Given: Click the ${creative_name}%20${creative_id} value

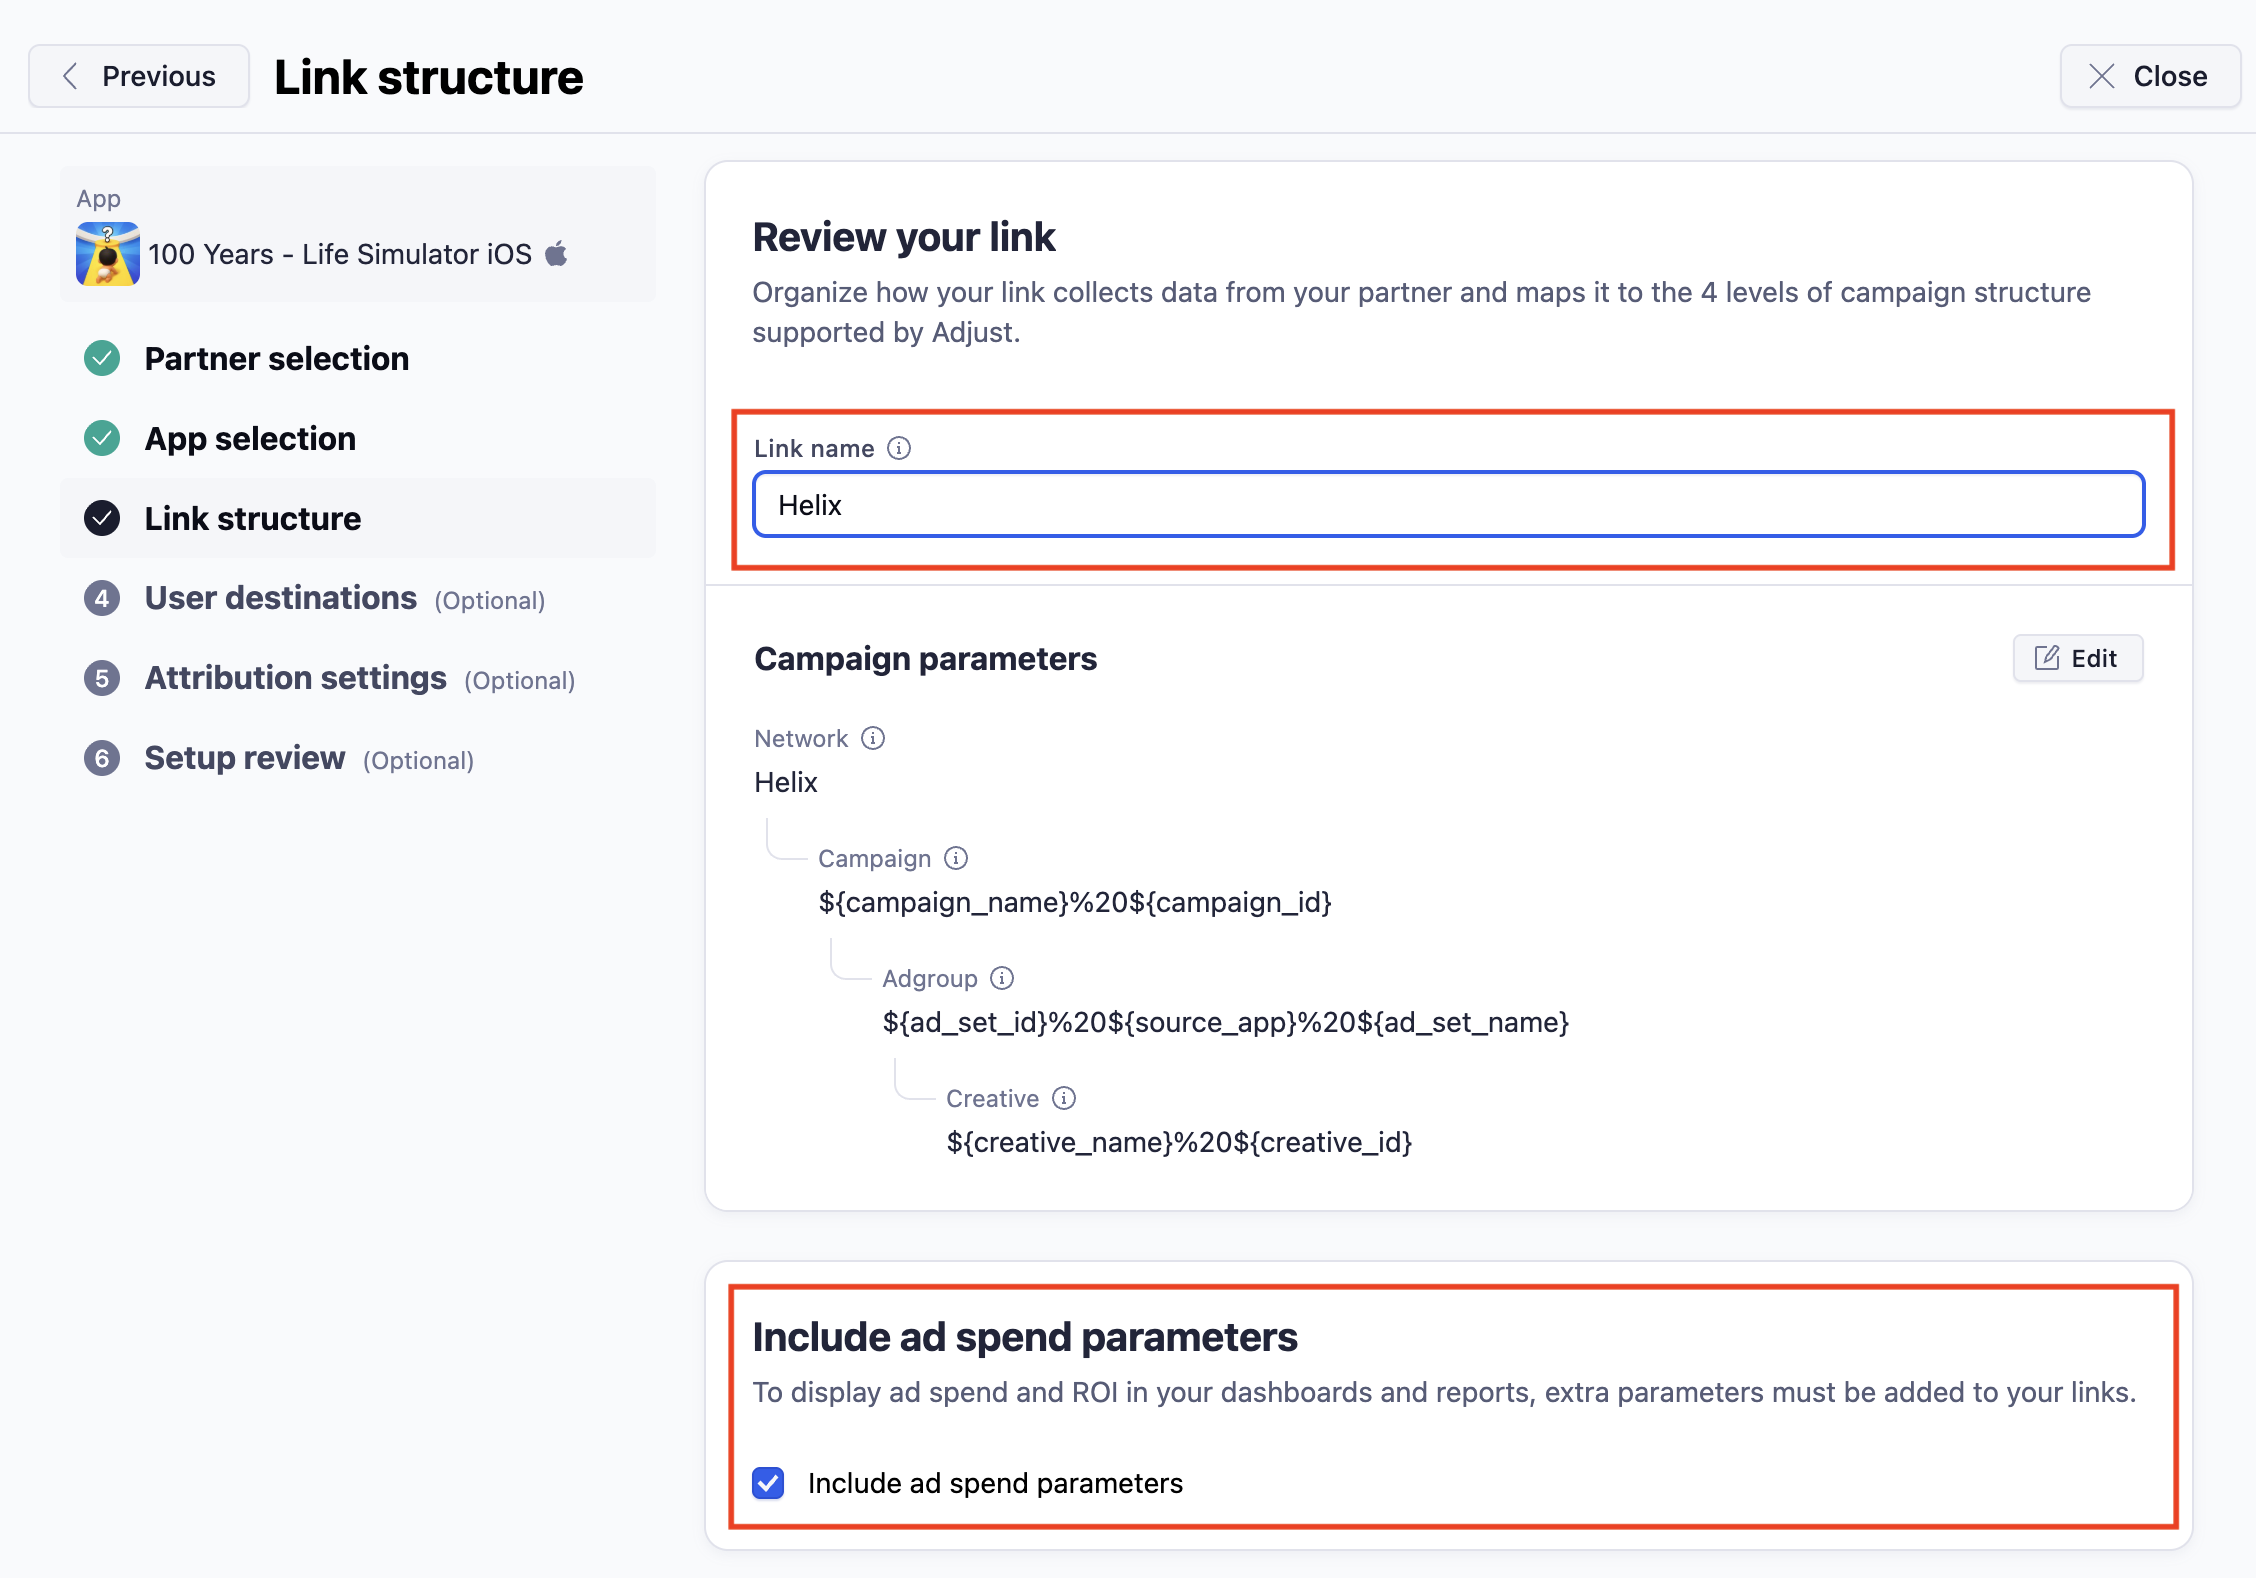Looking at the screenshot, I should click(x=1179, y=1142).
